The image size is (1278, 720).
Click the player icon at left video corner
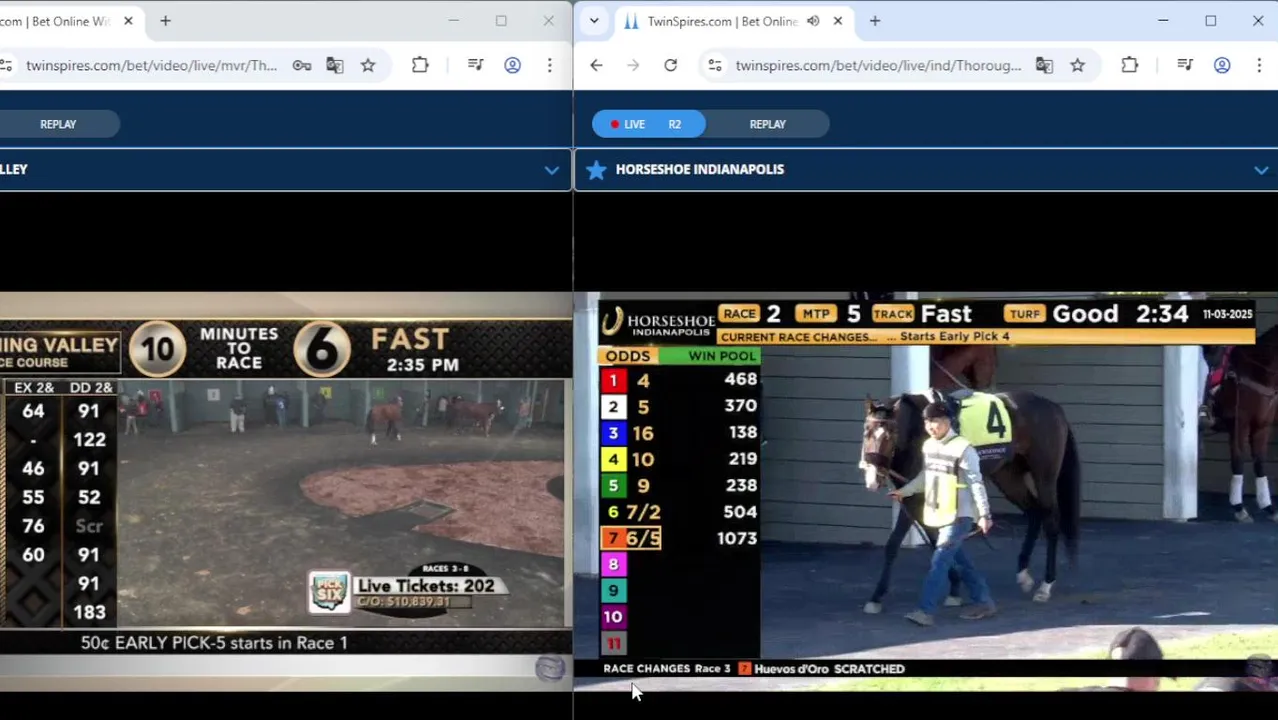point(550,668)
